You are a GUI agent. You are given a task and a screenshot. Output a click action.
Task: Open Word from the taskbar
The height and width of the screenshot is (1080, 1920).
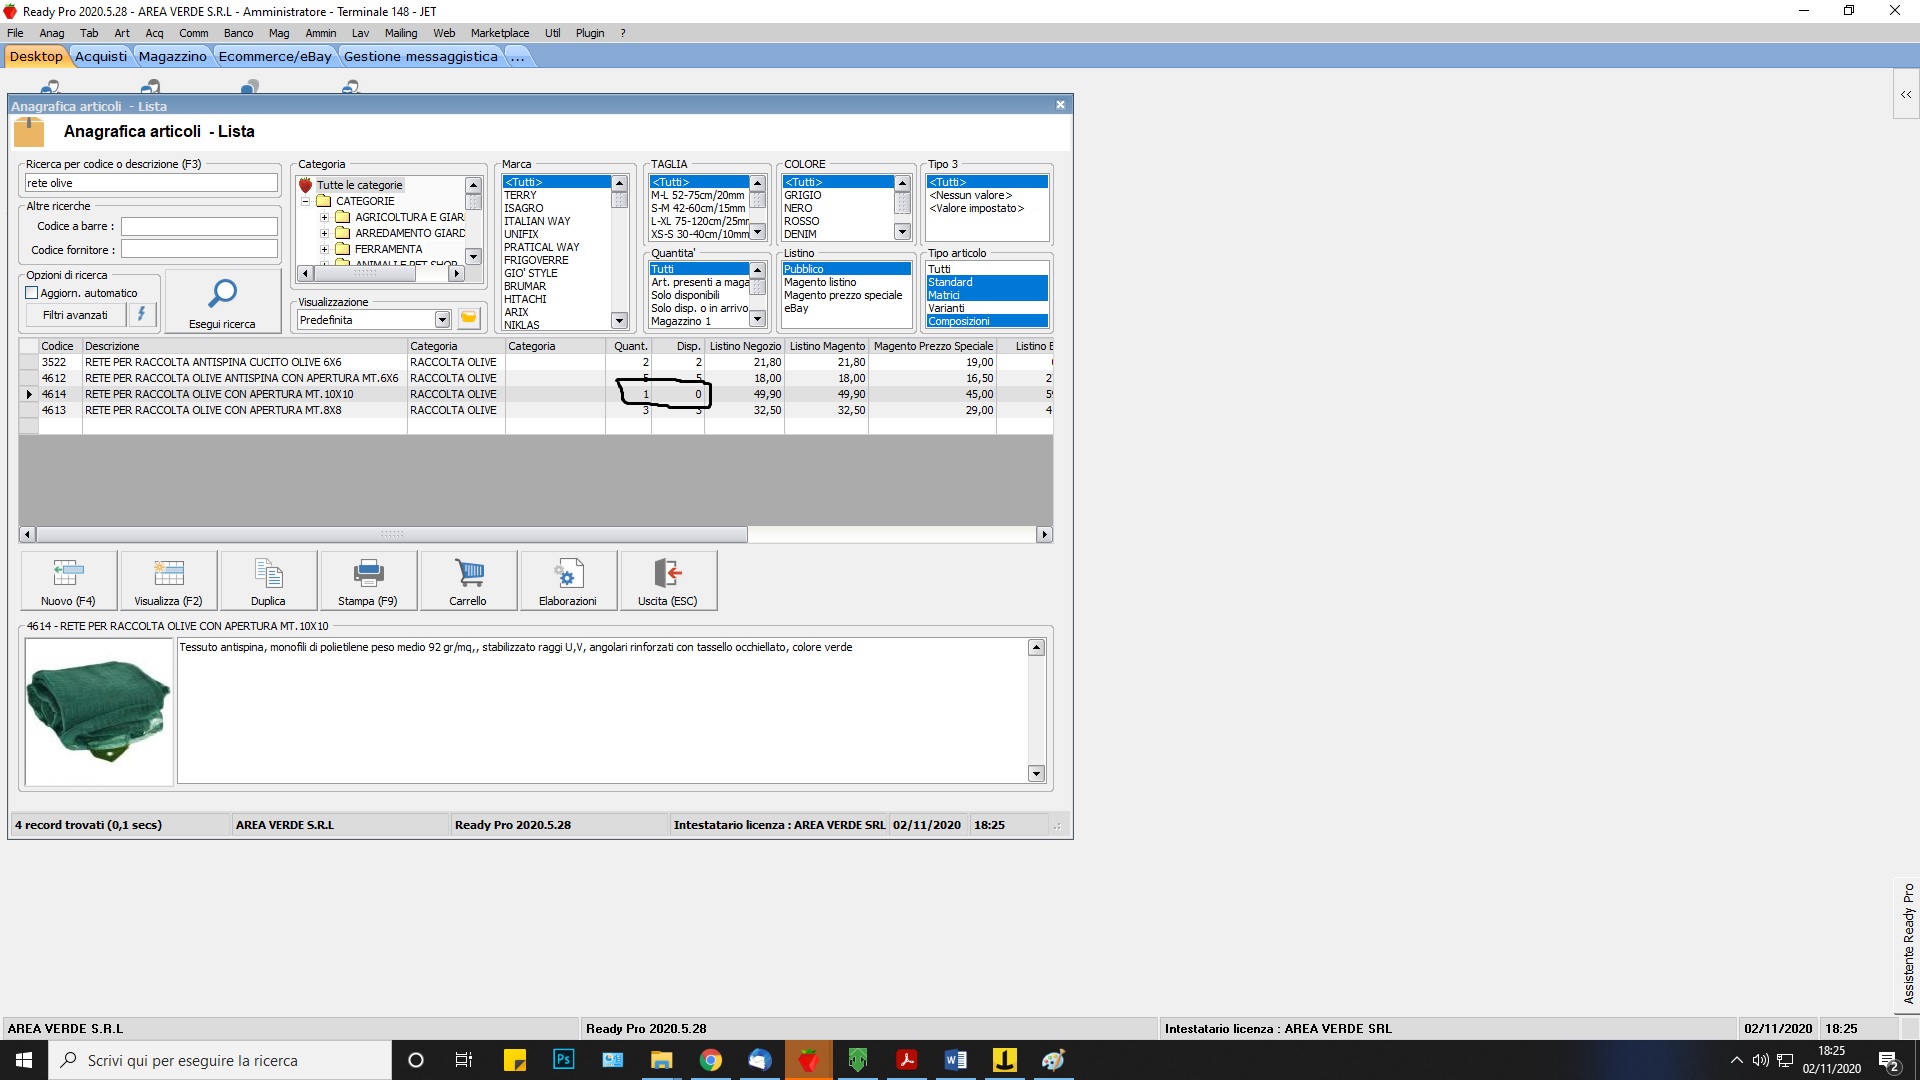pyautogui.click(x=955, y=1060)
